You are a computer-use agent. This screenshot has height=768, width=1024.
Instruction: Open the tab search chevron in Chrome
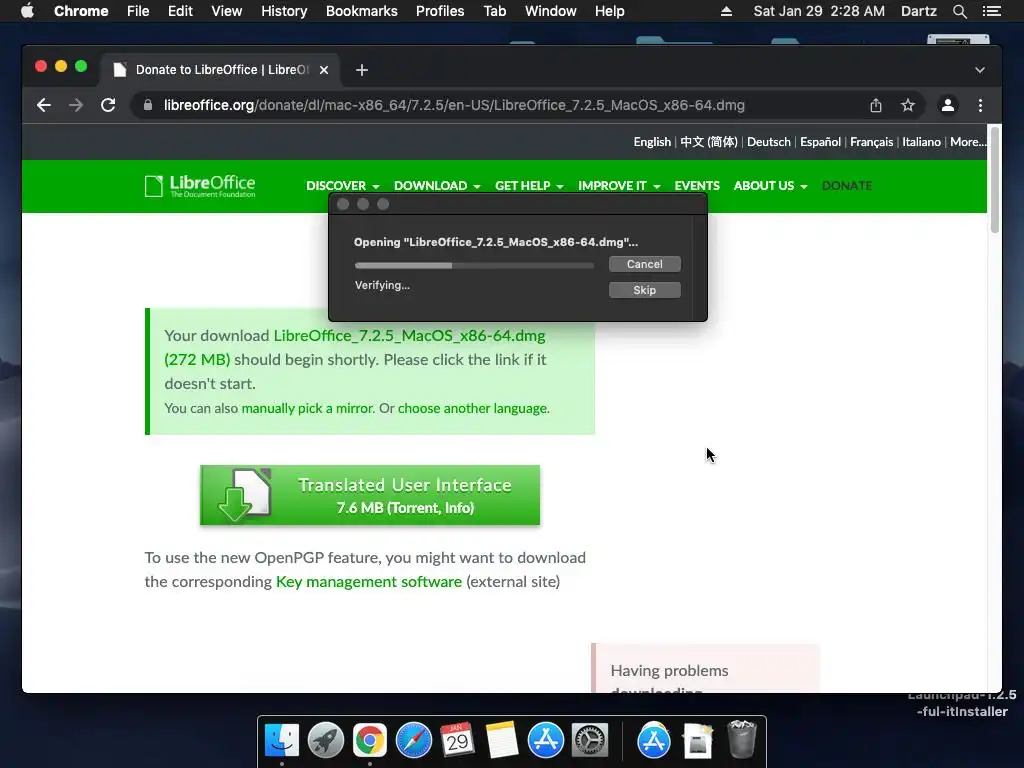point(980,70)
